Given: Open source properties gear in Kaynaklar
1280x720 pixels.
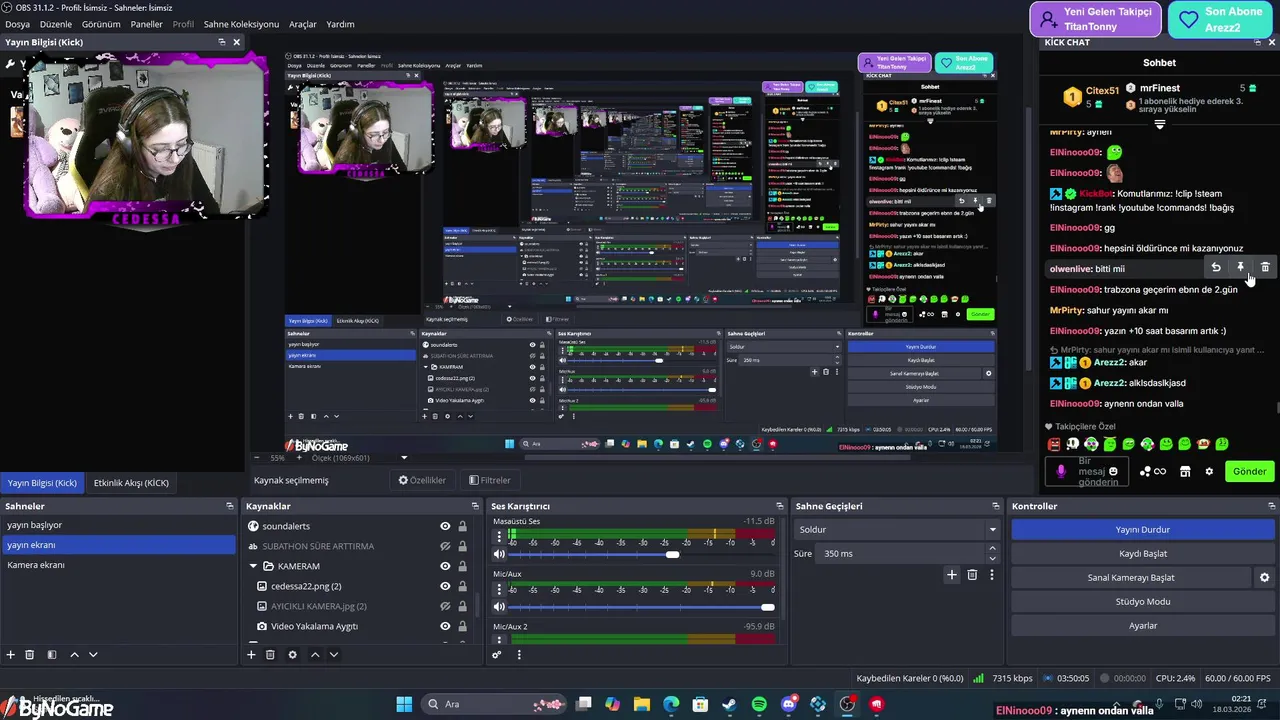Looking at the screenshot, I should point(292,654).
